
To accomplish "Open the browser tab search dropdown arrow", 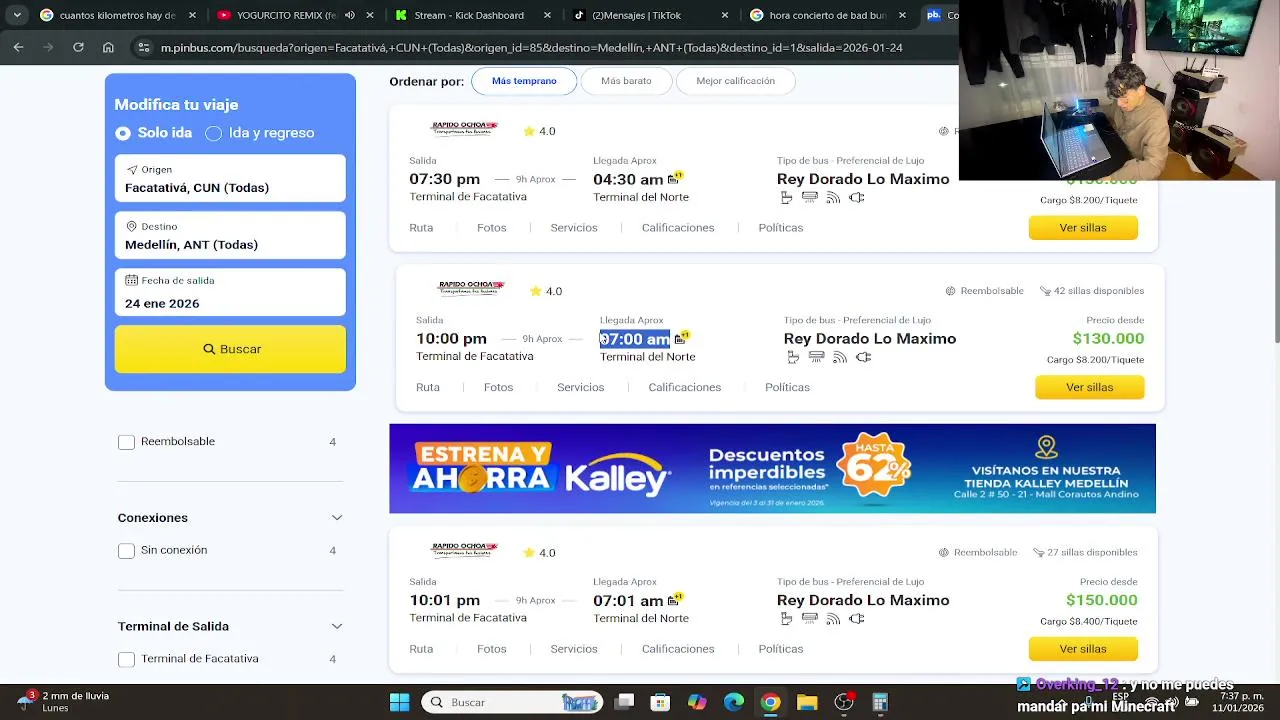I will pyautogui.click(x=17, y=15).
